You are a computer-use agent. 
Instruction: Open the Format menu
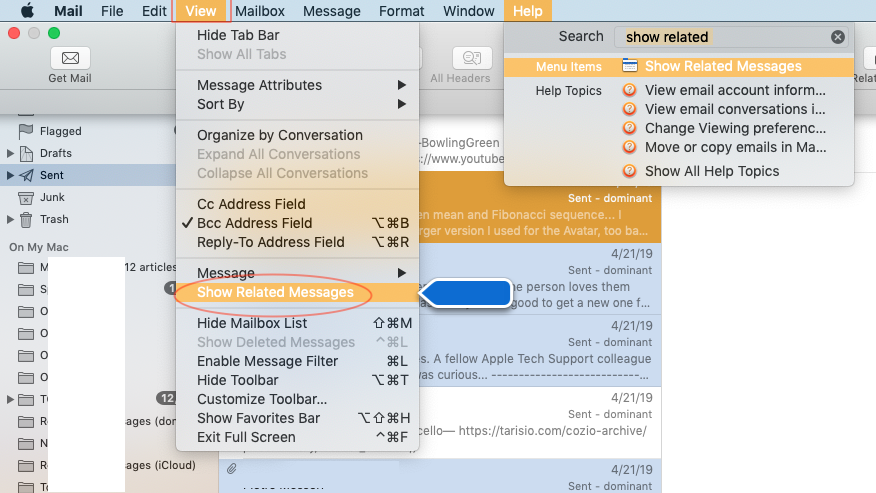coord(402,11)
